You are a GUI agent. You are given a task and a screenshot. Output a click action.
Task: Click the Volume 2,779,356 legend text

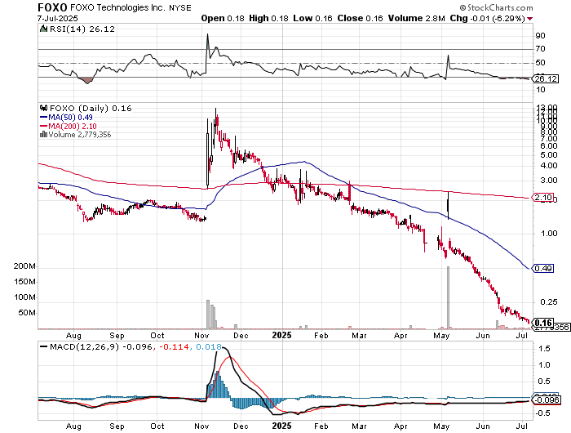coord(80,134)
